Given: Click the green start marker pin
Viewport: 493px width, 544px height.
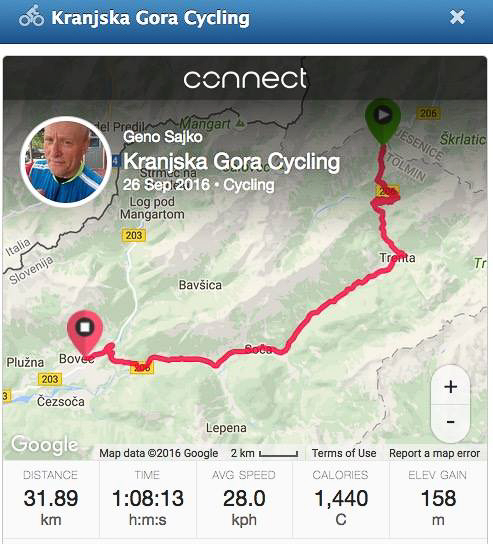Looking at the screenshot, I should (383, 121).
